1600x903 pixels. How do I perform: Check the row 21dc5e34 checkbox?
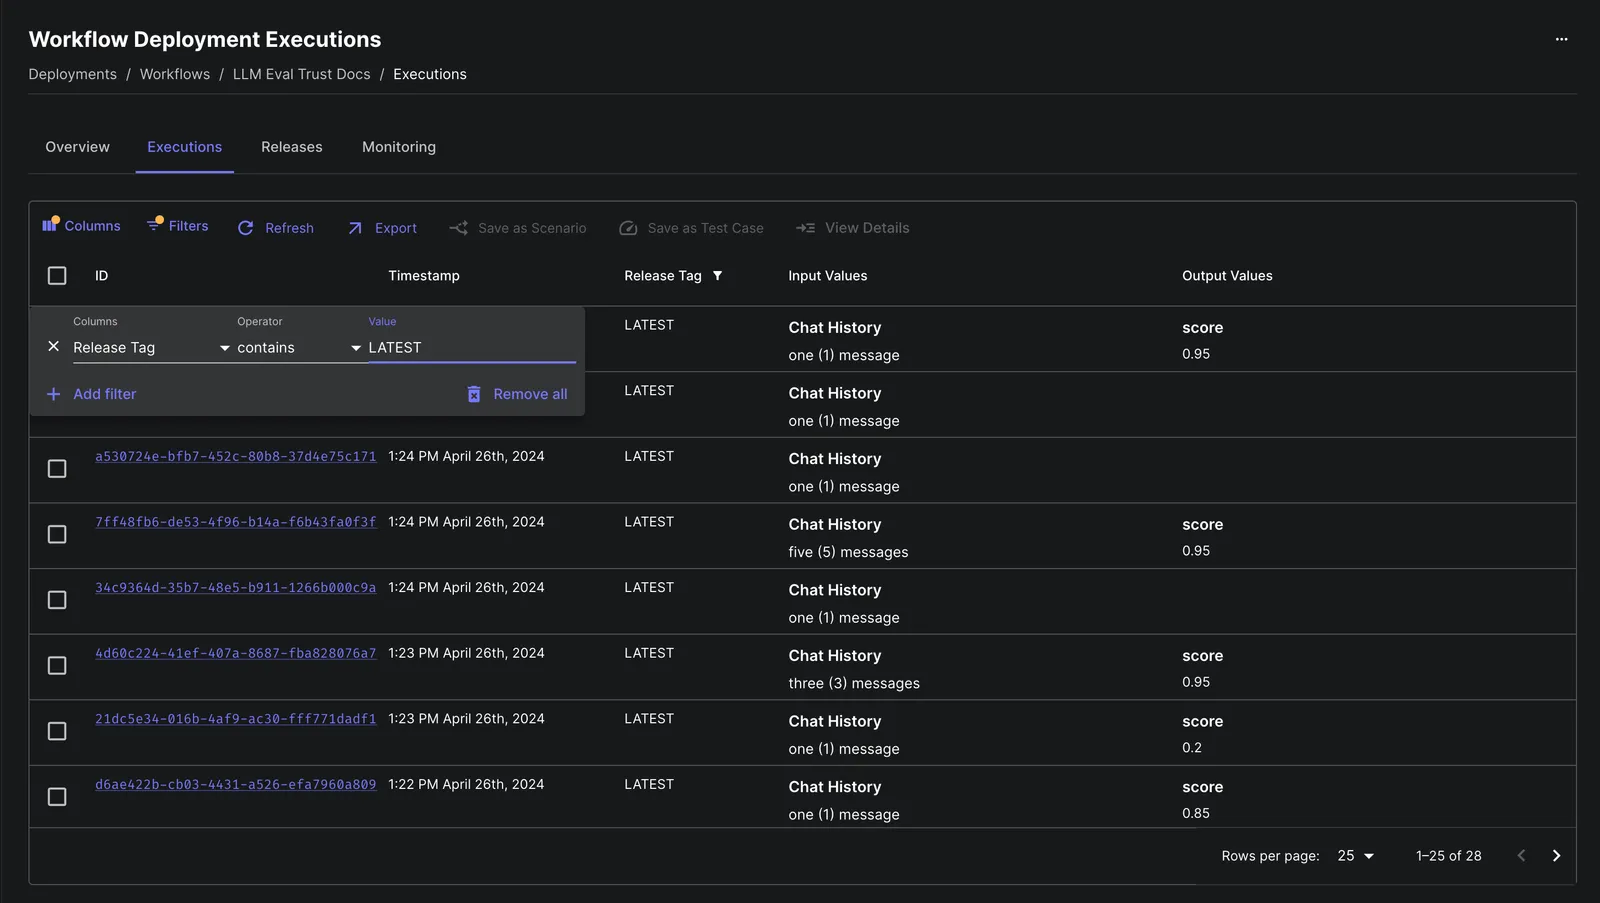point(57,732)
